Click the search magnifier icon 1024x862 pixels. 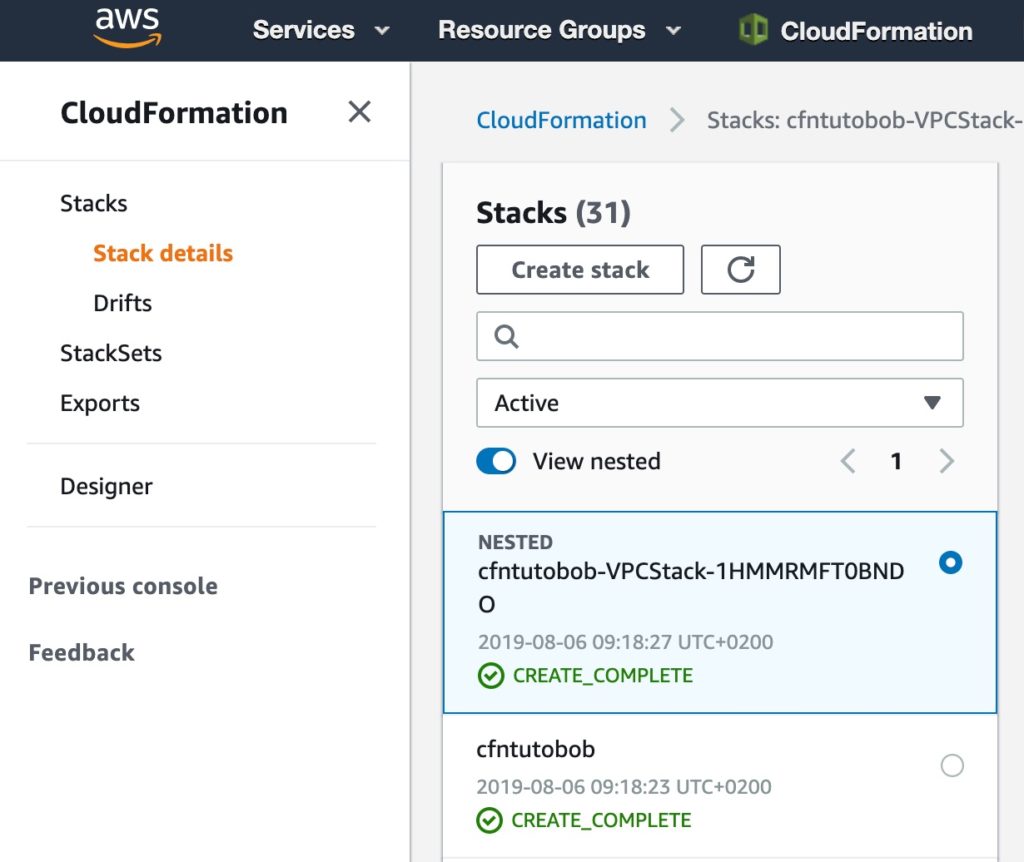506,336
